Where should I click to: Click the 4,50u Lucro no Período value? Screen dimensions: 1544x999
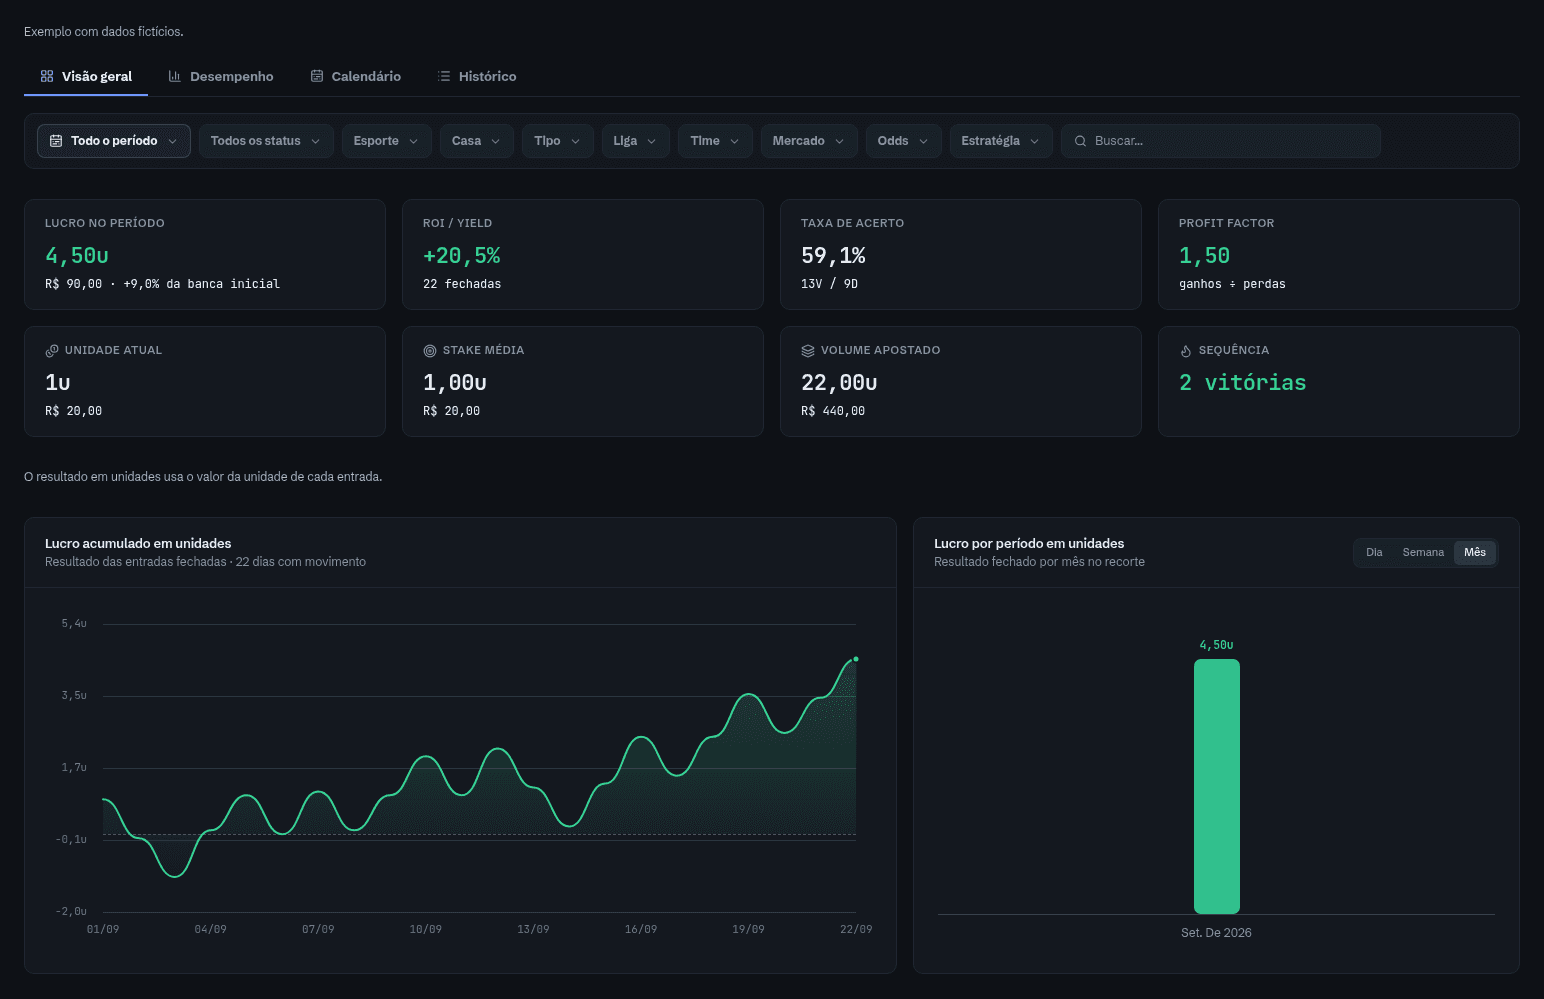tap(77, 256)
